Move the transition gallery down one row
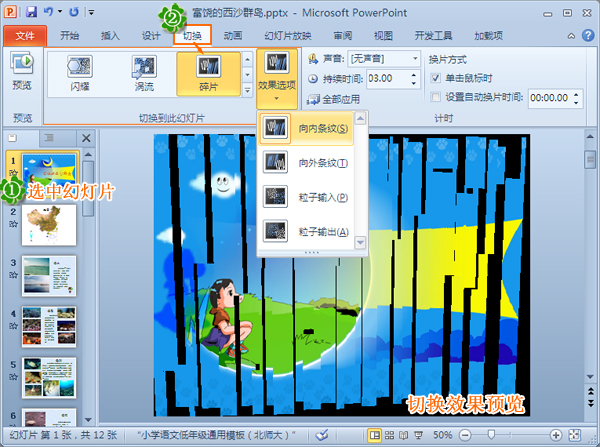Viewport: 600px width, 447px height. pos(248,75)
